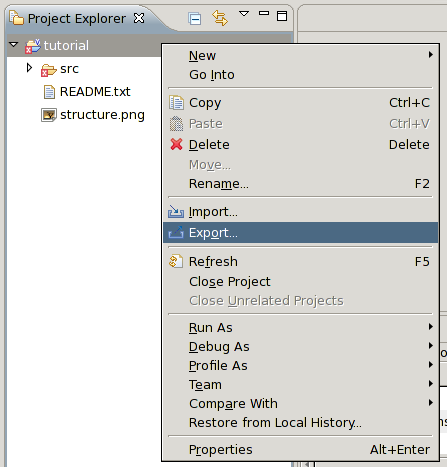Close the Project Explorer tab
Image resolution: width=447 pixels, height=467 pixels.
point(139,18)
